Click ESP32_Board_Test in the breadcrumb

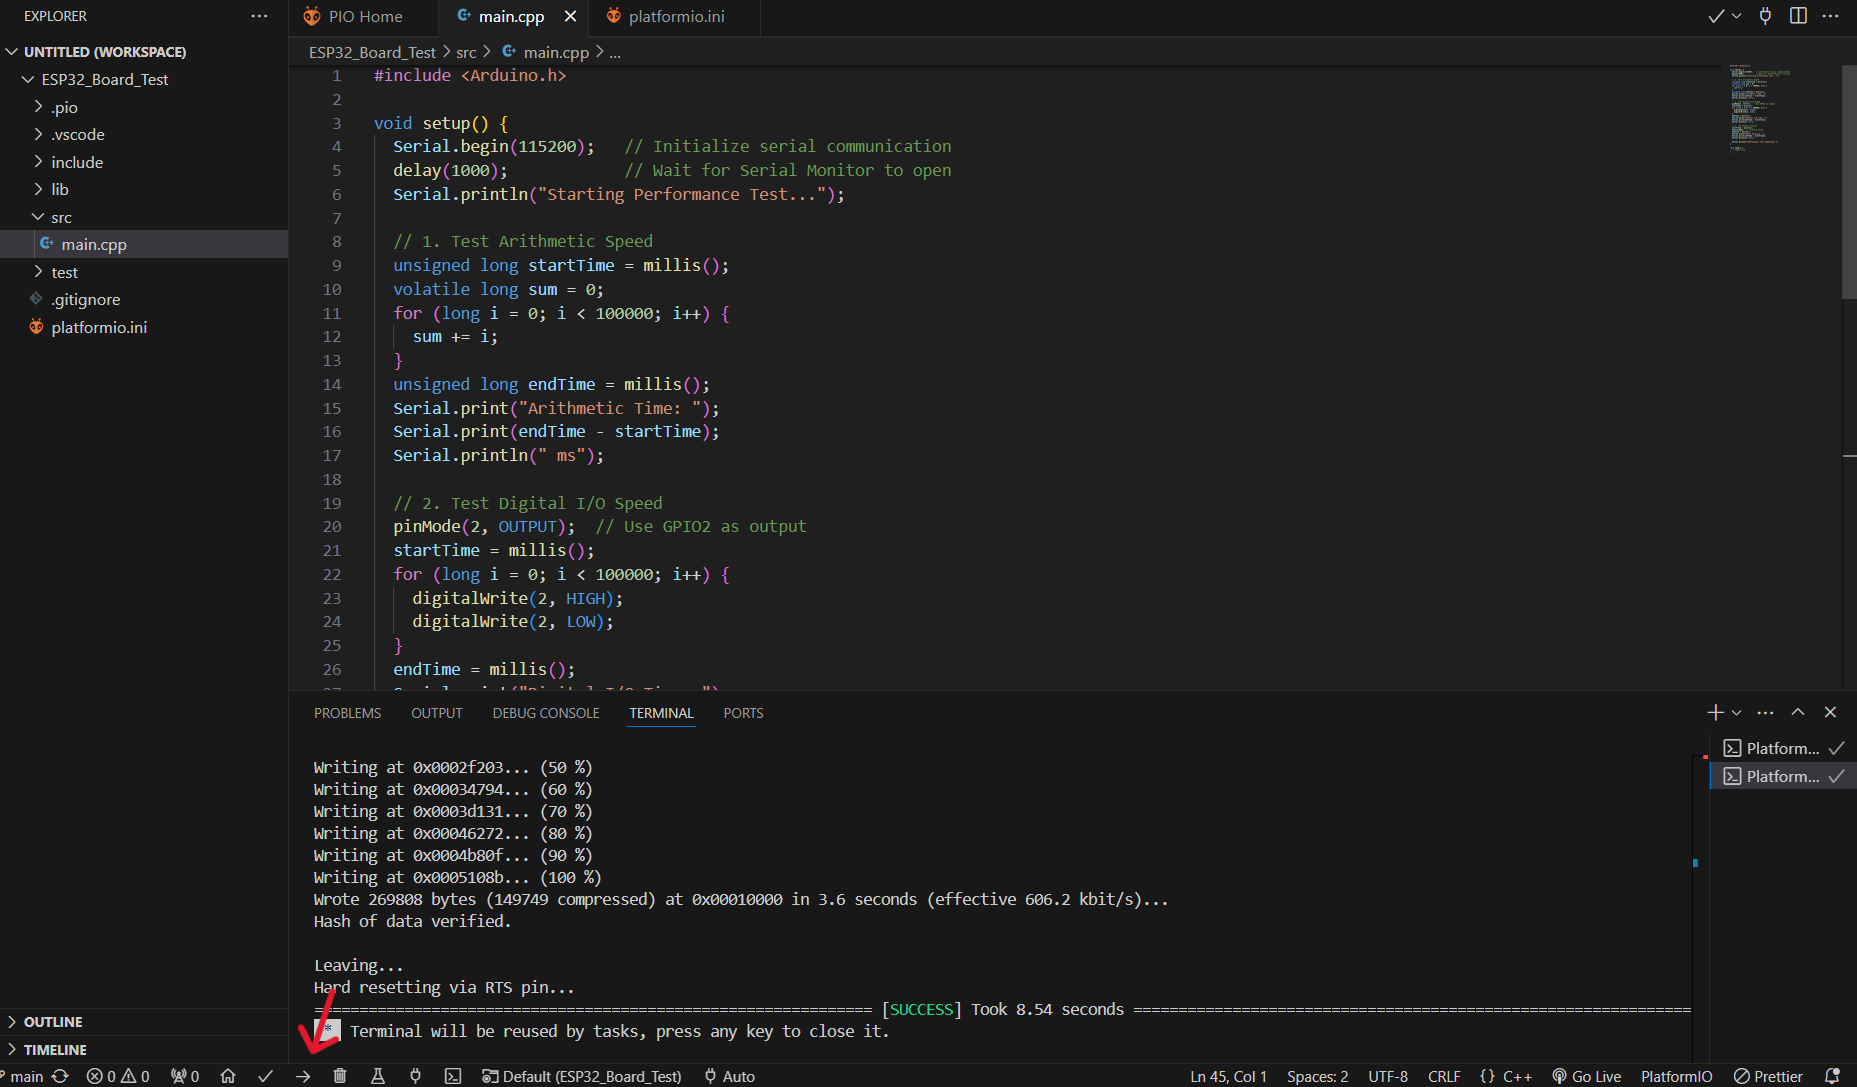[x=372, y=52]
